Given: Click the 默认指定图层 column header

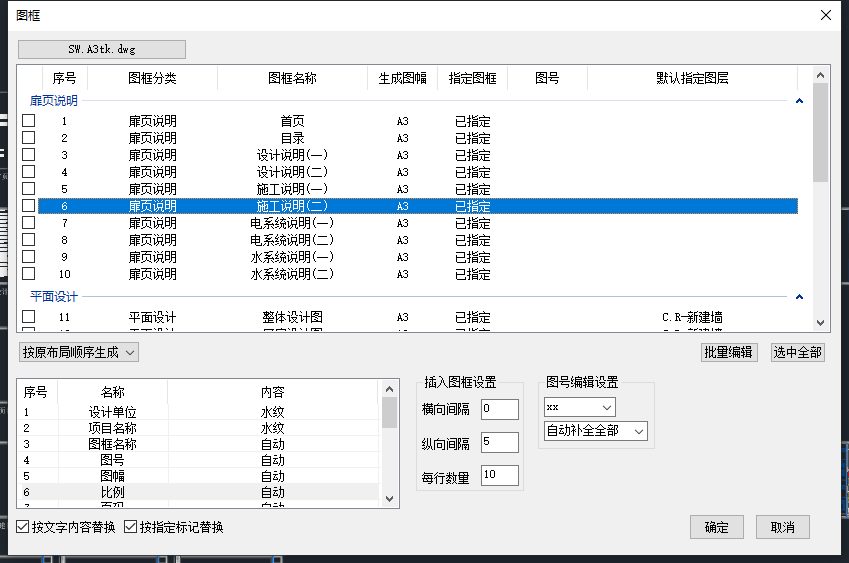Looking at the screenshot, I should coord(692,78).
